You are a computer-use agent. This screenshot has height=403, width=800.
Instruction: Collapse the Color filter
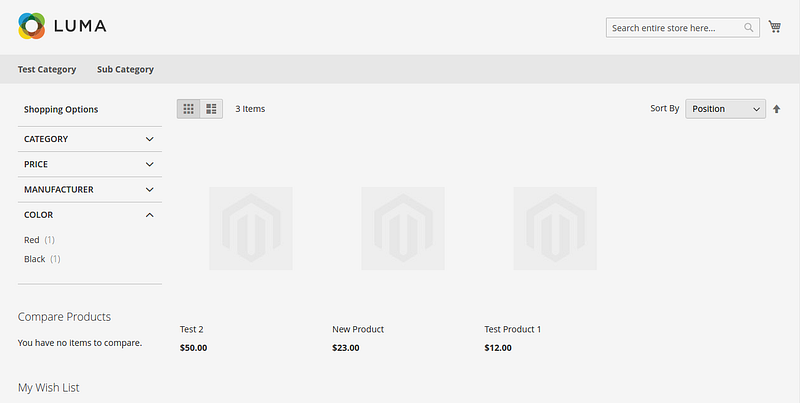[x=90, y=215]
